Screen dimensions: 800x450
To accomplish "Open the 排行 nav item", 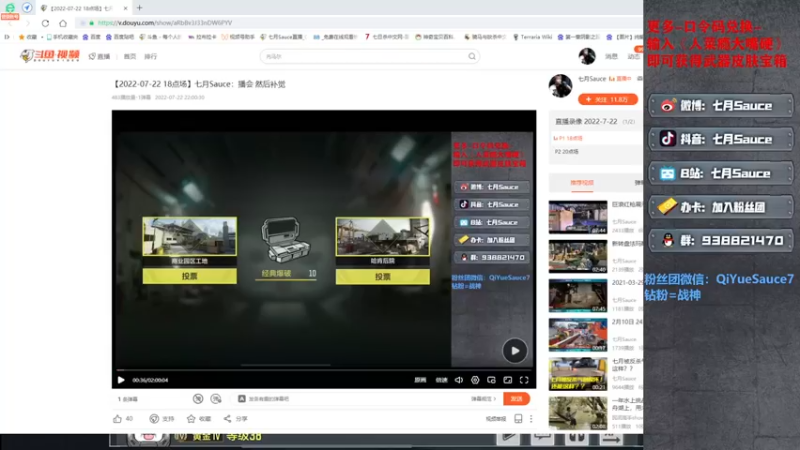I will point(151,57).
